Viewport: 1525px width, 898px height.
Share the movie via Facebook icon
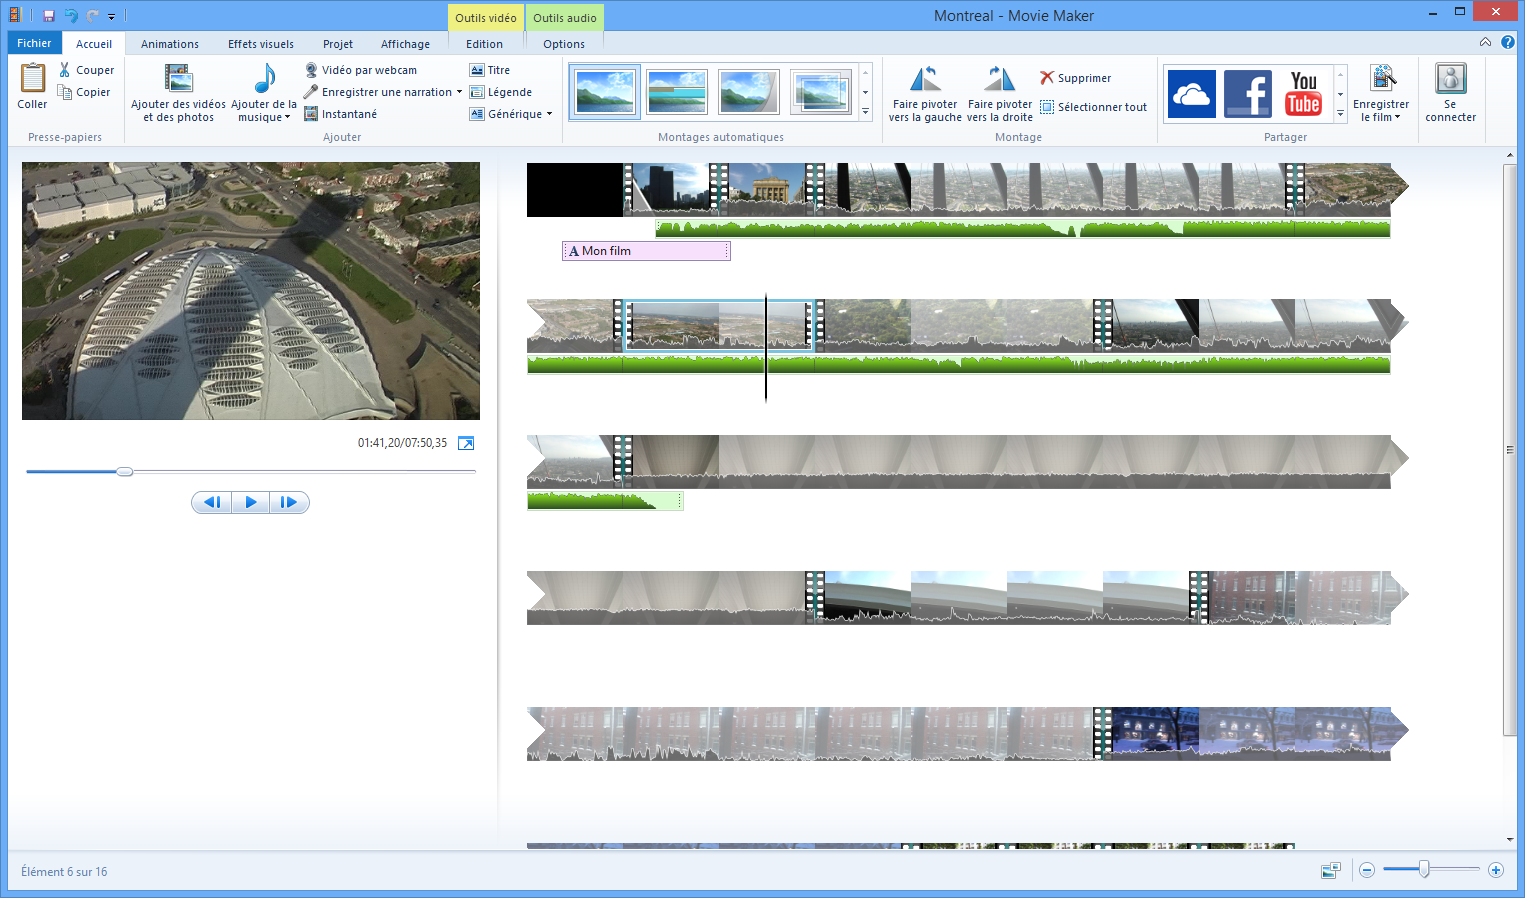click(1247, 94)
